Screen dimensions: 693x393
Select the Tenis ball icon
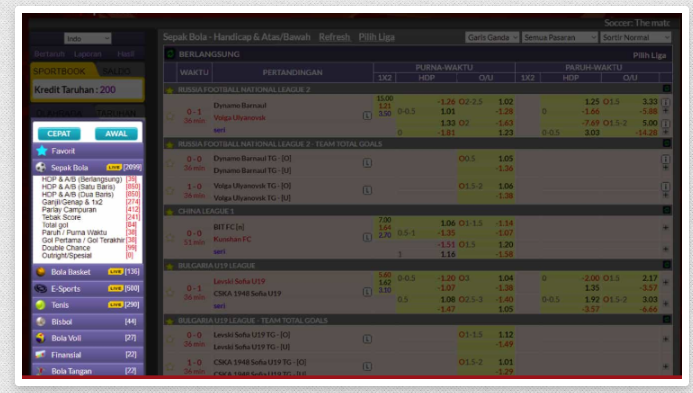click(41, 305)
